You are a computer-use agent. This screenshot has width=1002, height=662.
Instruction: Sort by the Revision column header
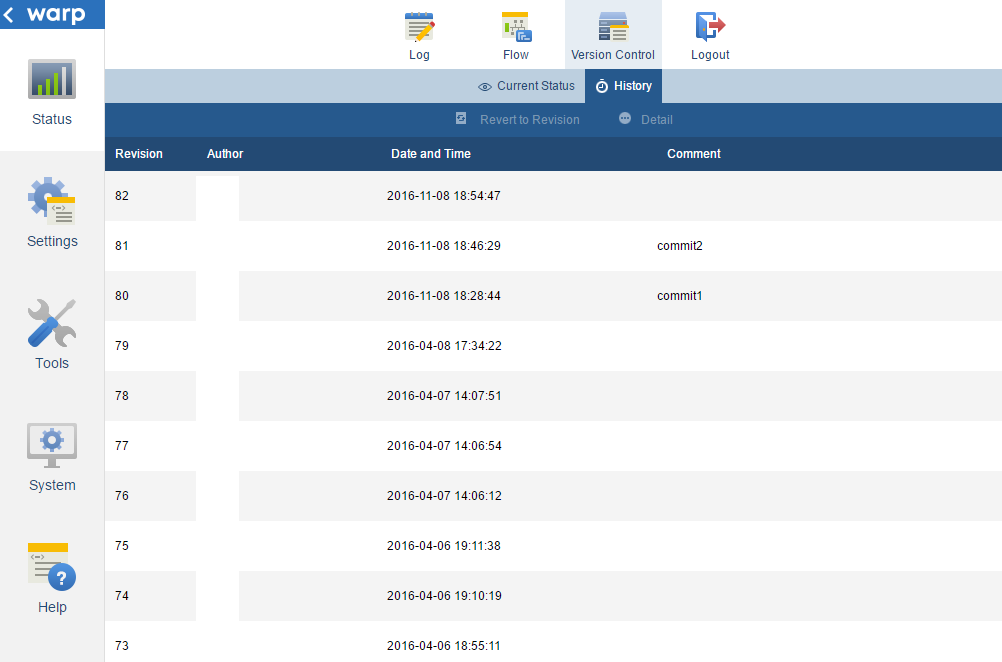(137, 153)
